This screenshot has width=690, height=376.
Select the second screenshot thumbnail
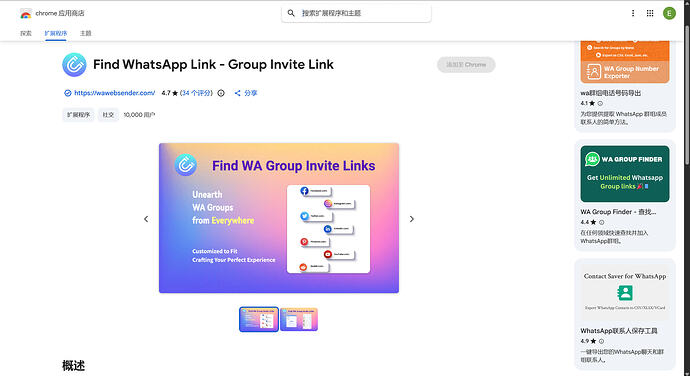click(299, 319)
